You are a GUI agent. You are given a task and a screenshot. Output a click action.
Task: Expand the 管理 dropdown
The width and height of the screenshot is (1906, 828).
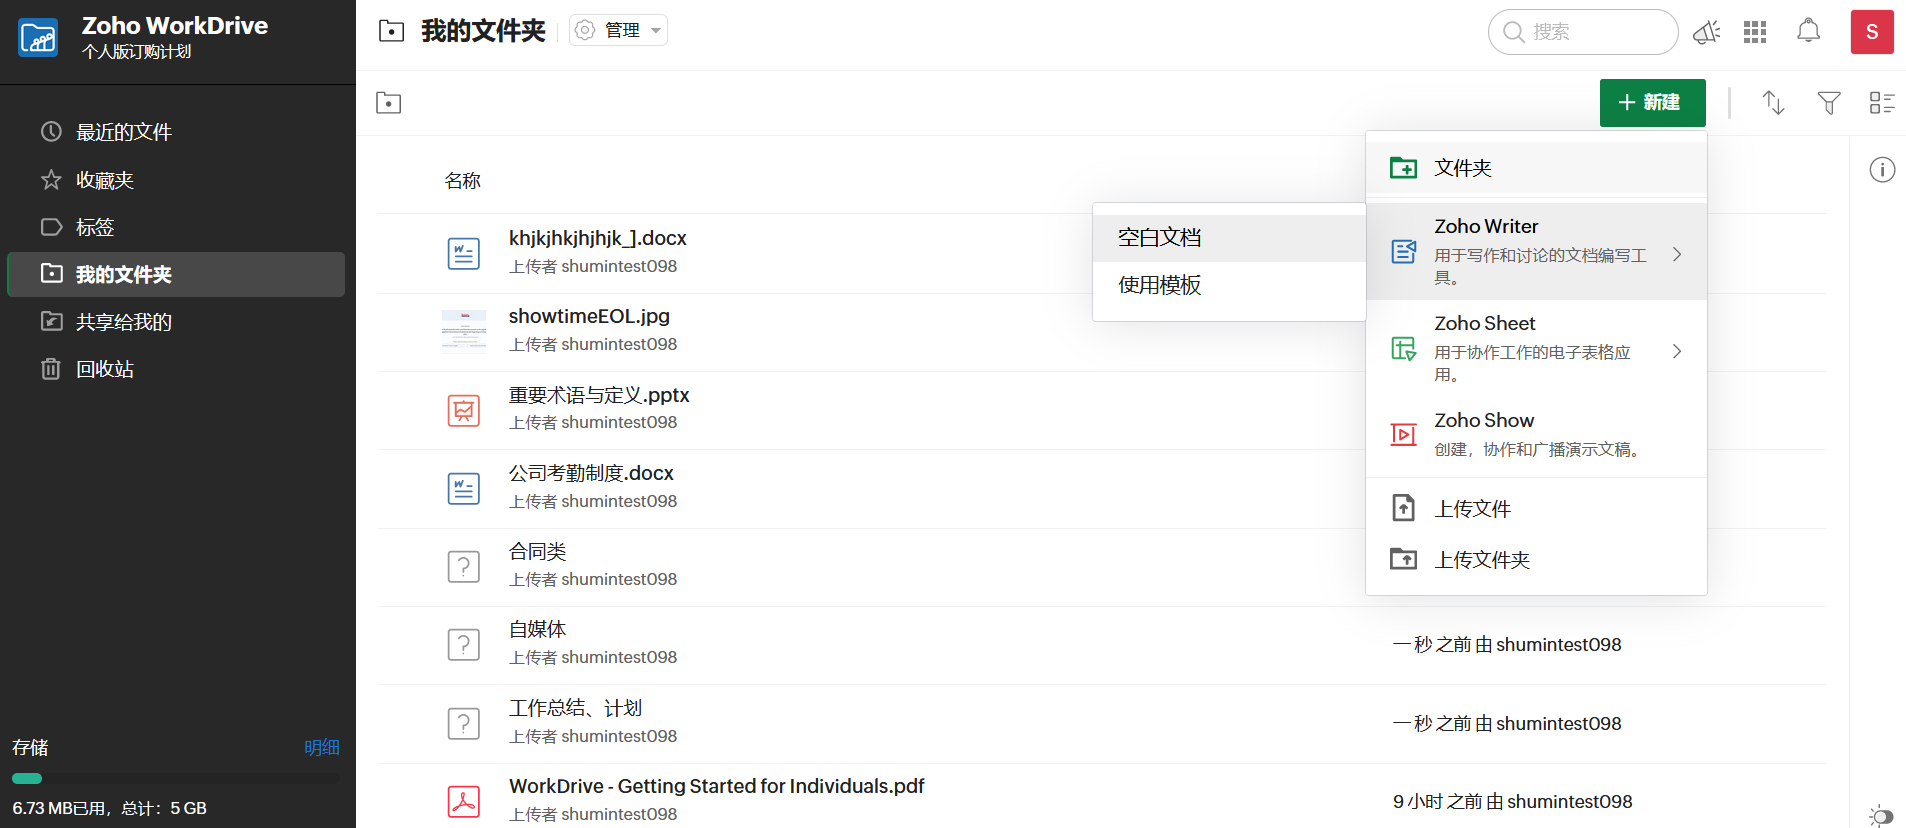point(619,31)
